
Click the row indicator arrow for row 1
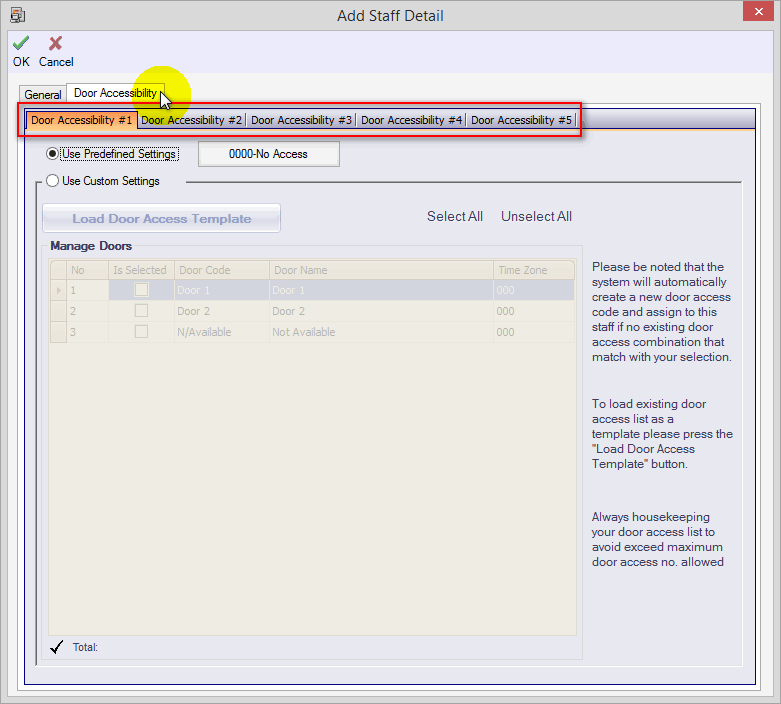58,290
